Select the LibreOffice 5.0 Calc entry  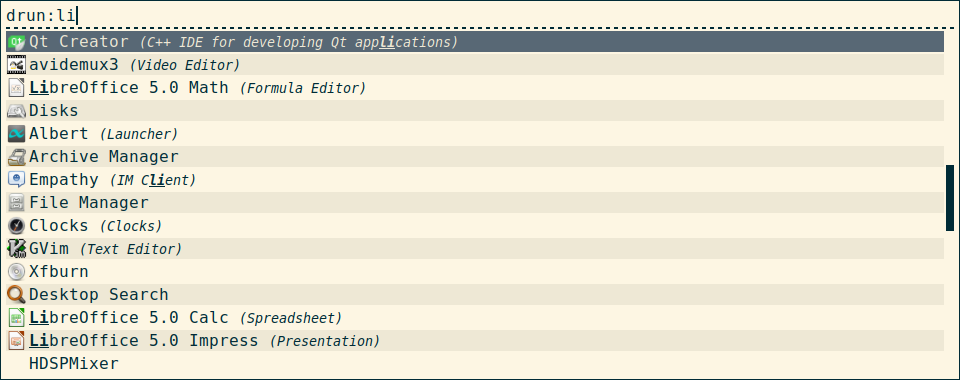pyautogui.click(x=475, y=318)
